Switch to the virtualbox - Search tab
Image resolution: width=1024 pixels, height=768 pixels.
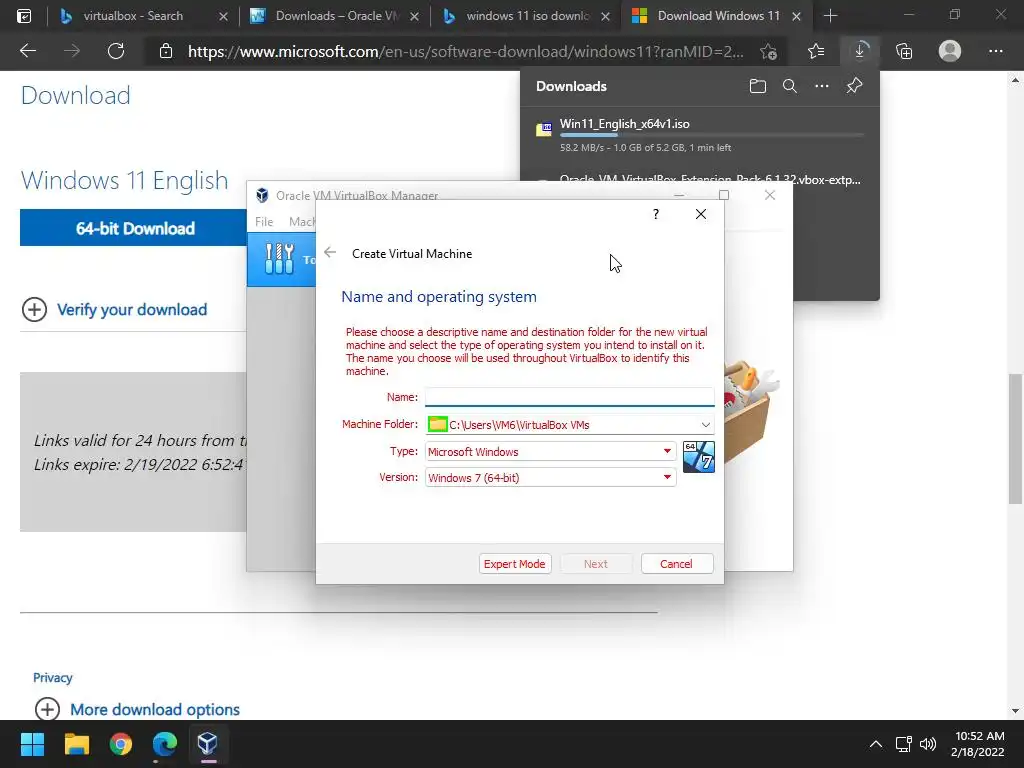[x=133, y=16]
